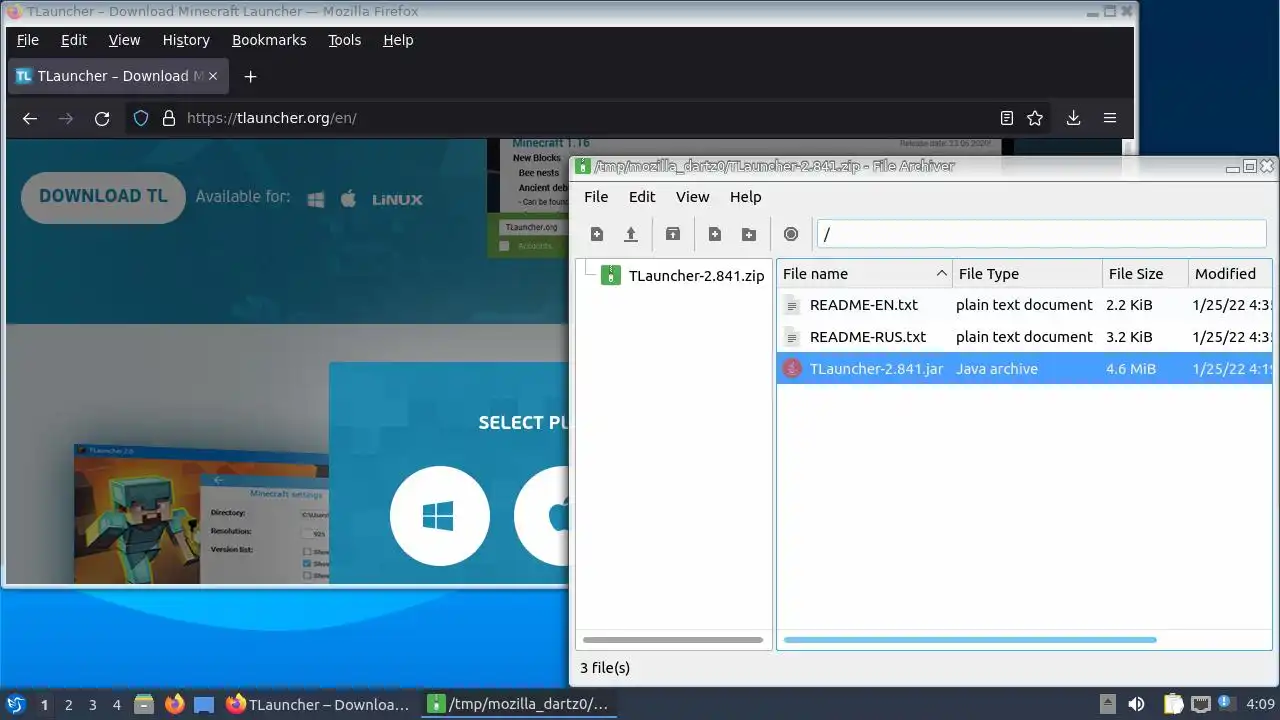Open Firefox Bookmarks menu
This screenshot has width=1280, height=720.
pos(269,40)
